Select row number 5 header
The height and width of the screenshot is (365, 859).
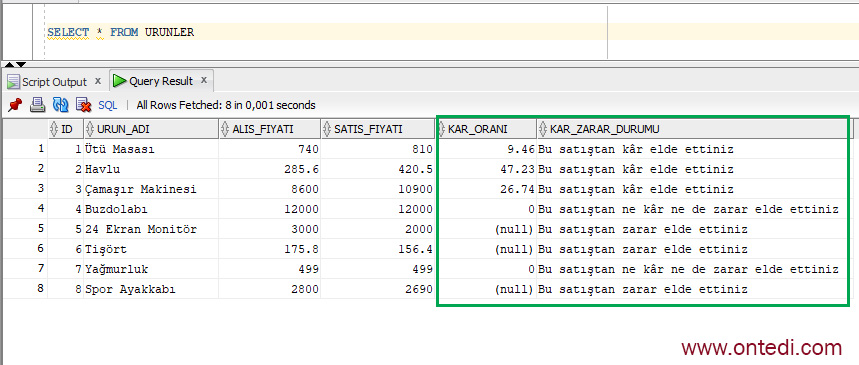(x=26, y=229)
